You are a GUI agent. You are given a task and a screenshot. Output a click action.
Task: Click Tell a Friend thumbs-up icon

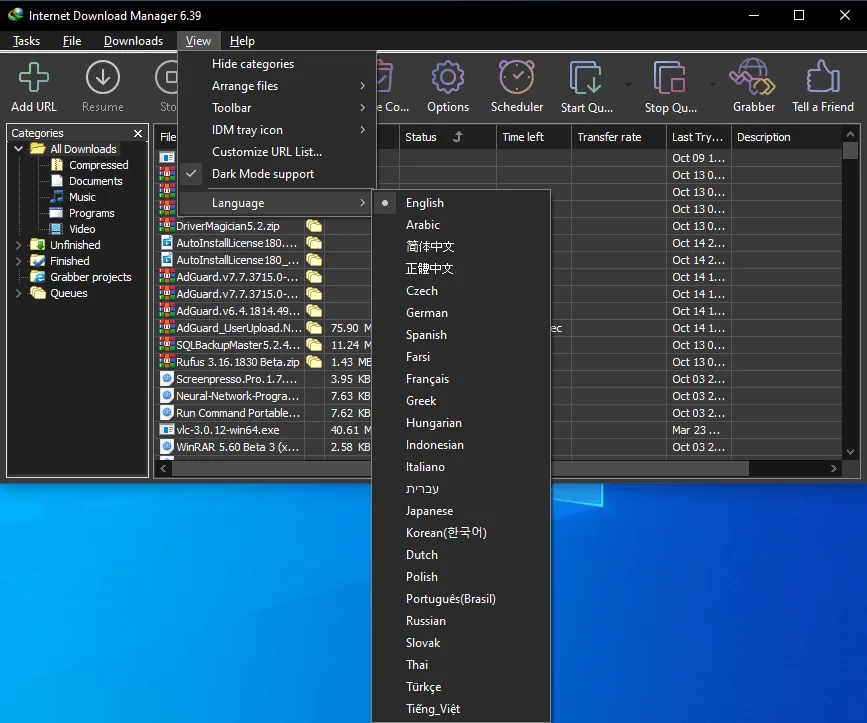coord(823,76)
